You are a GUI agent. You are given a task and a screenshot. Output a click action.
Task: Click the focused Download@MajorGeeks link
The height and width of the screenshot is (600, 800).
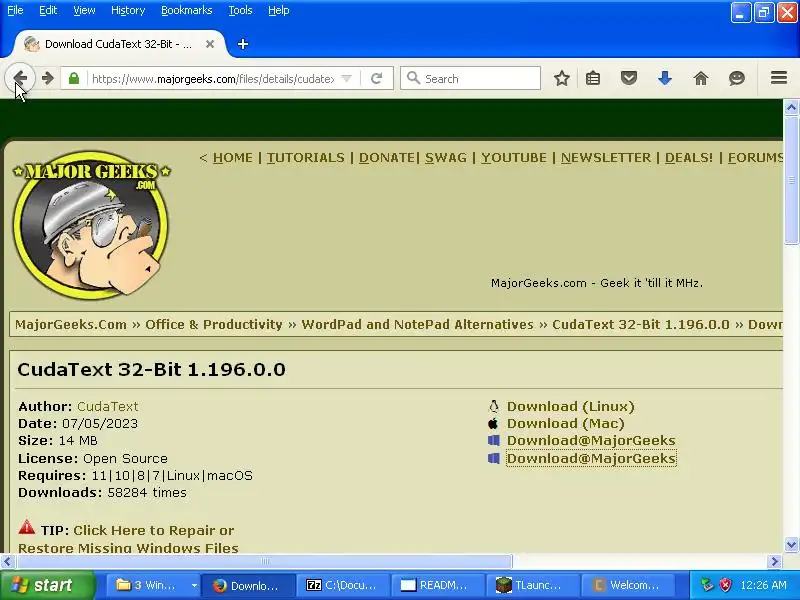[591, 458]
